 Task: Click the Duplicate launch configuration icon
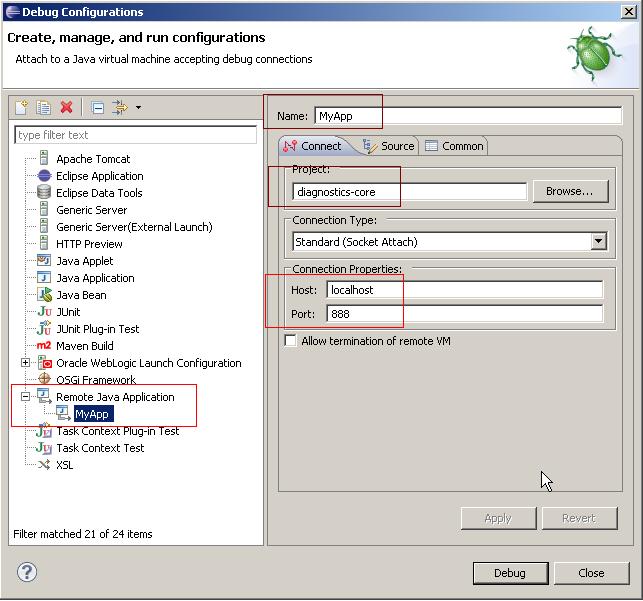pyautogui.click(x=43, y=108)
